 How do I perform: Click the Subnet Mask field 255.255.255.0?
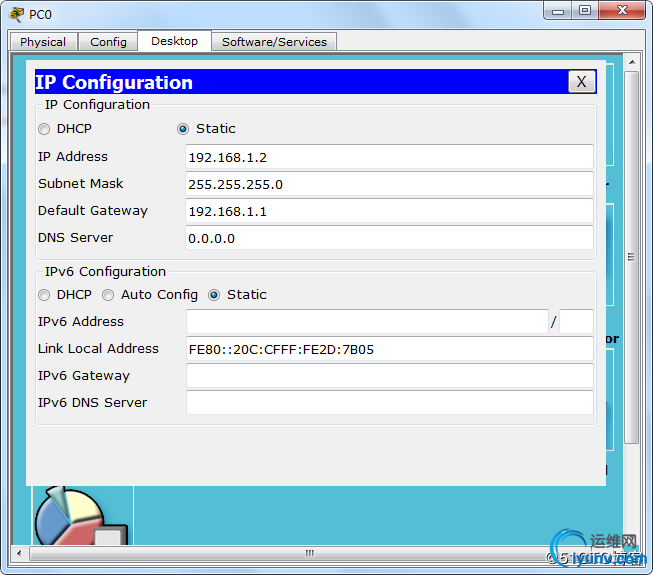(x=389, y=184)
